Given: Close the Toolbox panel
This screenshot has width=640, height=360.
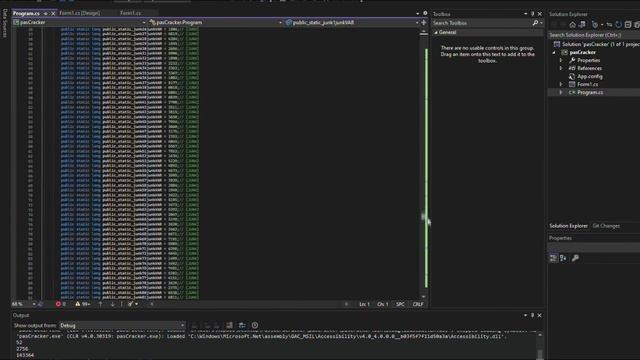Looking at the screenshot, I should click(540, 14).
